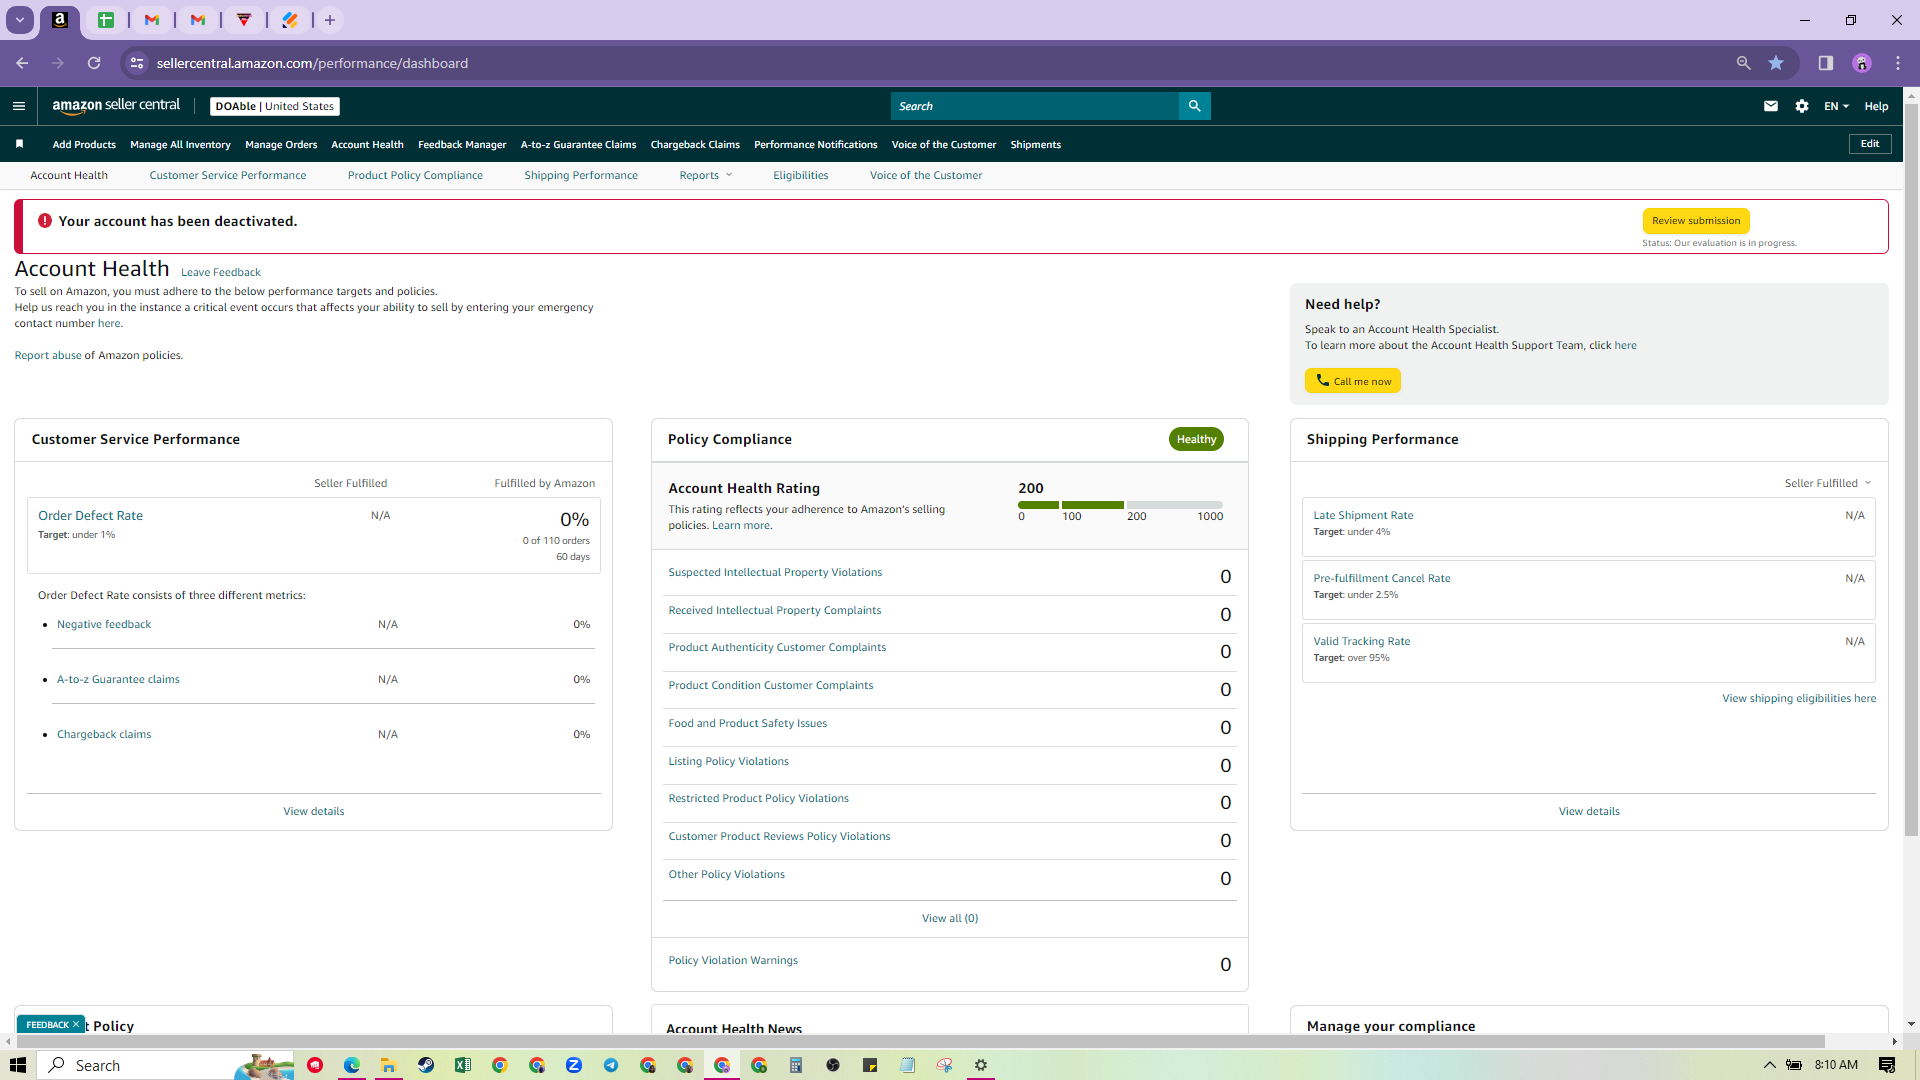Image resolution: width=1920 pixels, height=1080 pixels.
Task: Click the Account Health Rating progress bar
Action: point(1120,505)
